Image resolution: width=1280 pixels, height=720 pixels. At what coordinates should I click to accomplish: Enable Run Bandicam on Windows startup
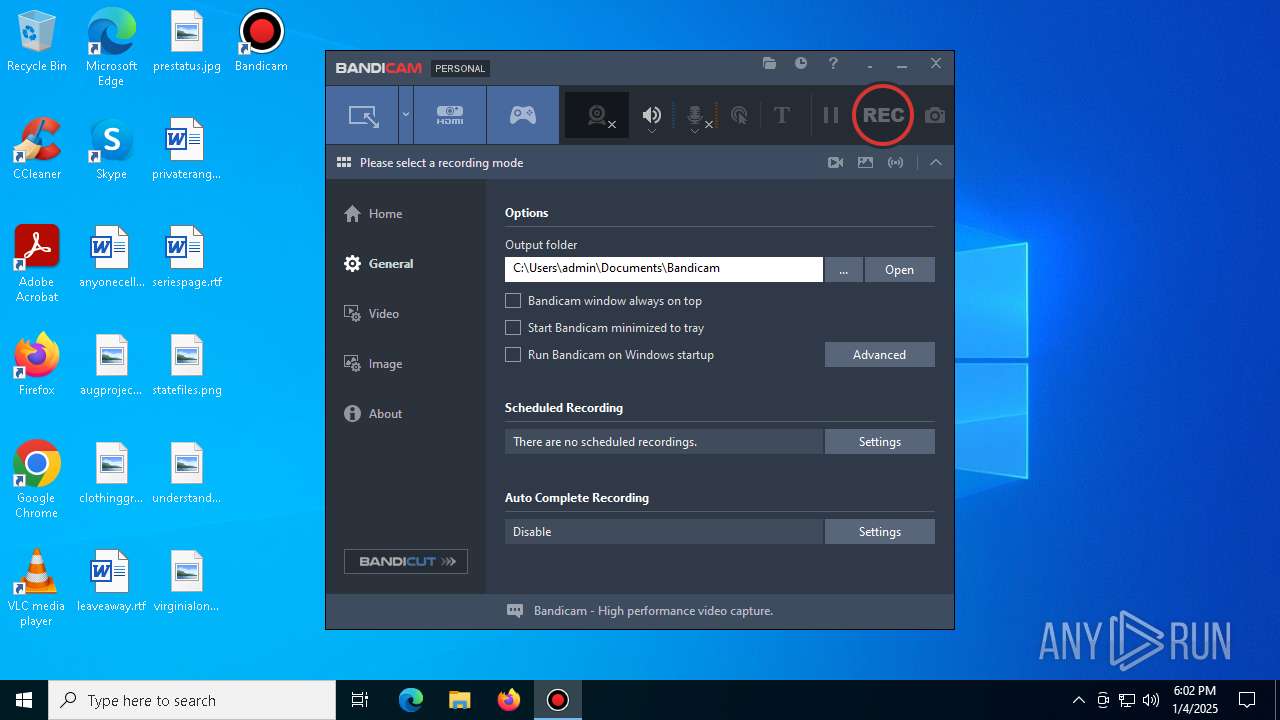[513, 354]
